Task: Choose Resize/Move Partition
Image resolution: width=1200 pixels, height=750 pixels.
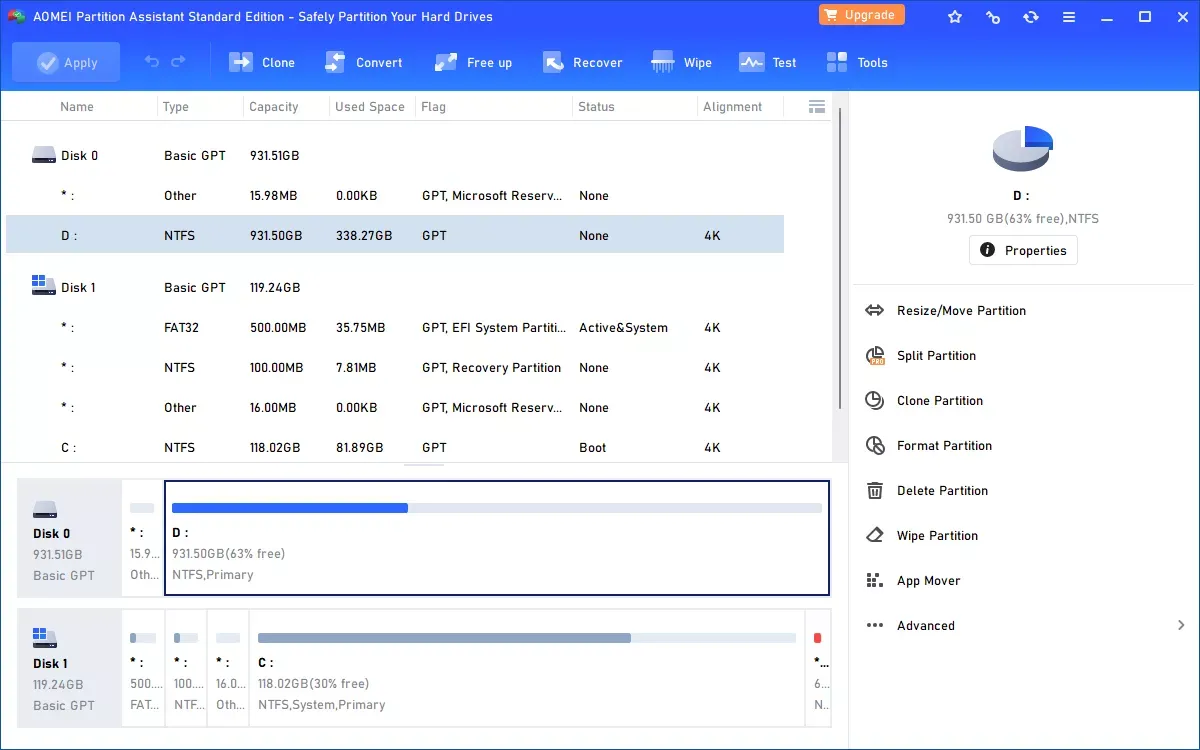Action: pyautogui.click(x=961, y=311)
